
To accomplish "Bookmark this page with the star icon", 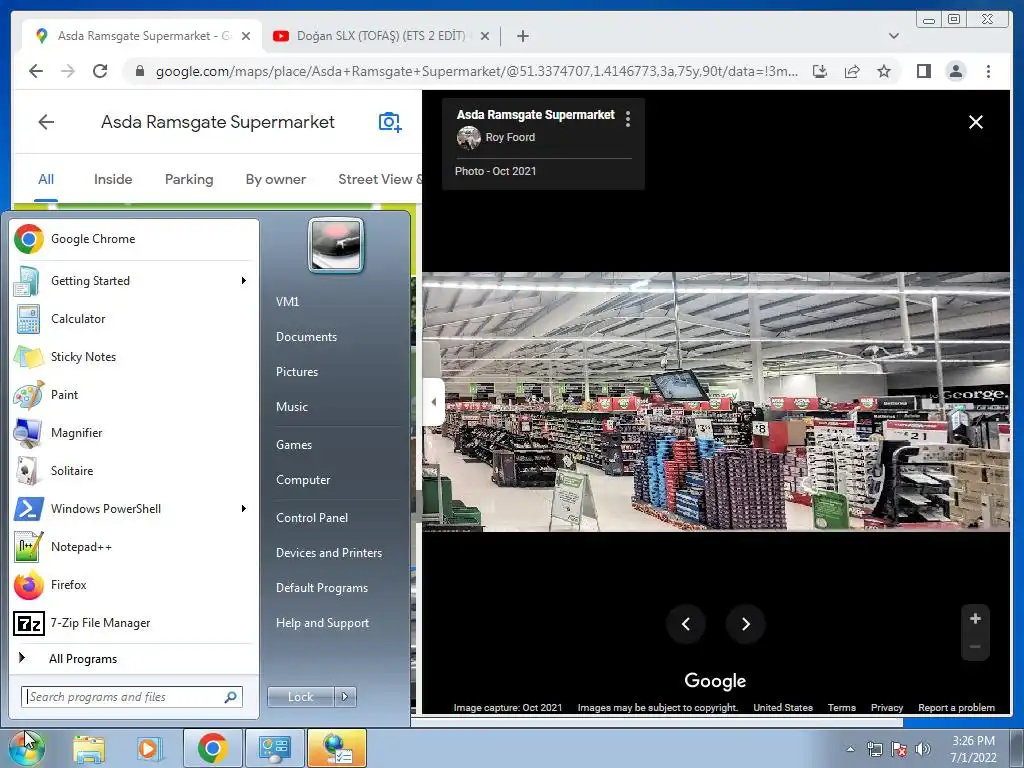I will [884, 71].
